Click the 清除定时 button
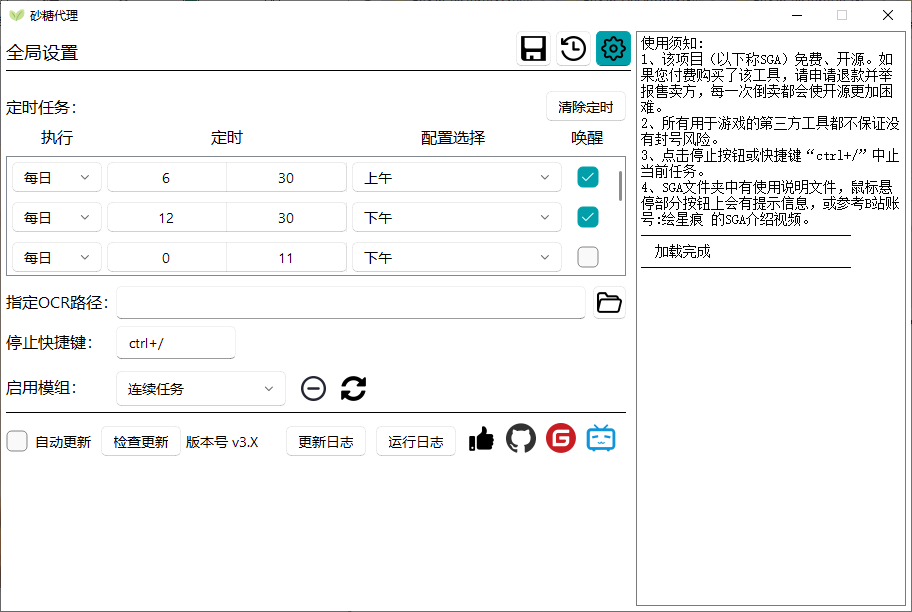Image resolution: width=912 pixels, height=612 pixels. click(x=586, y=106)
